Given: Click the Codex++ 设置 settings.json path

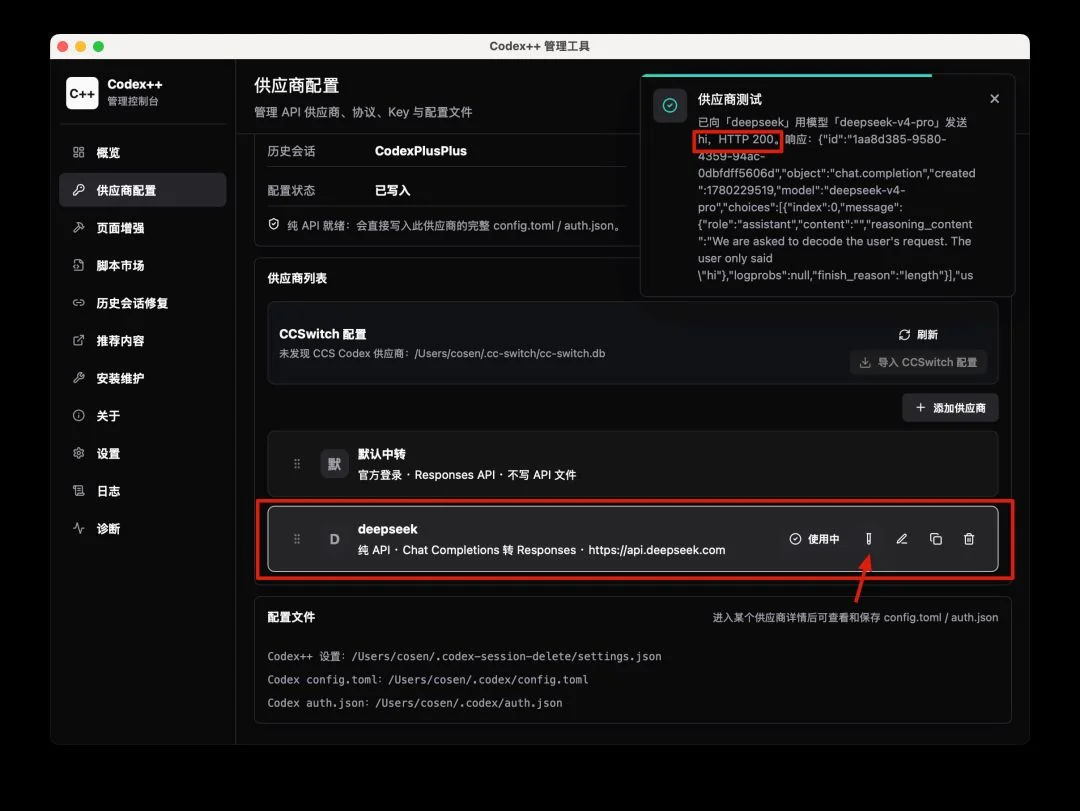Looking at the screenshot, I should point(464,656).
